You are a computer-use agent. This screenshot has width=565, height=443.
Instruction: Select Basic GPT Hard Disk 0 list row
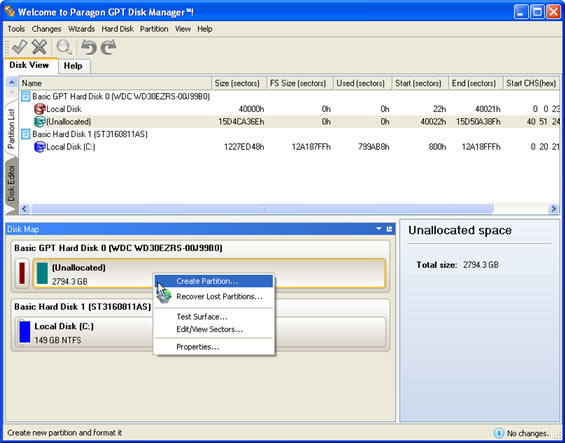pos(290,96)
